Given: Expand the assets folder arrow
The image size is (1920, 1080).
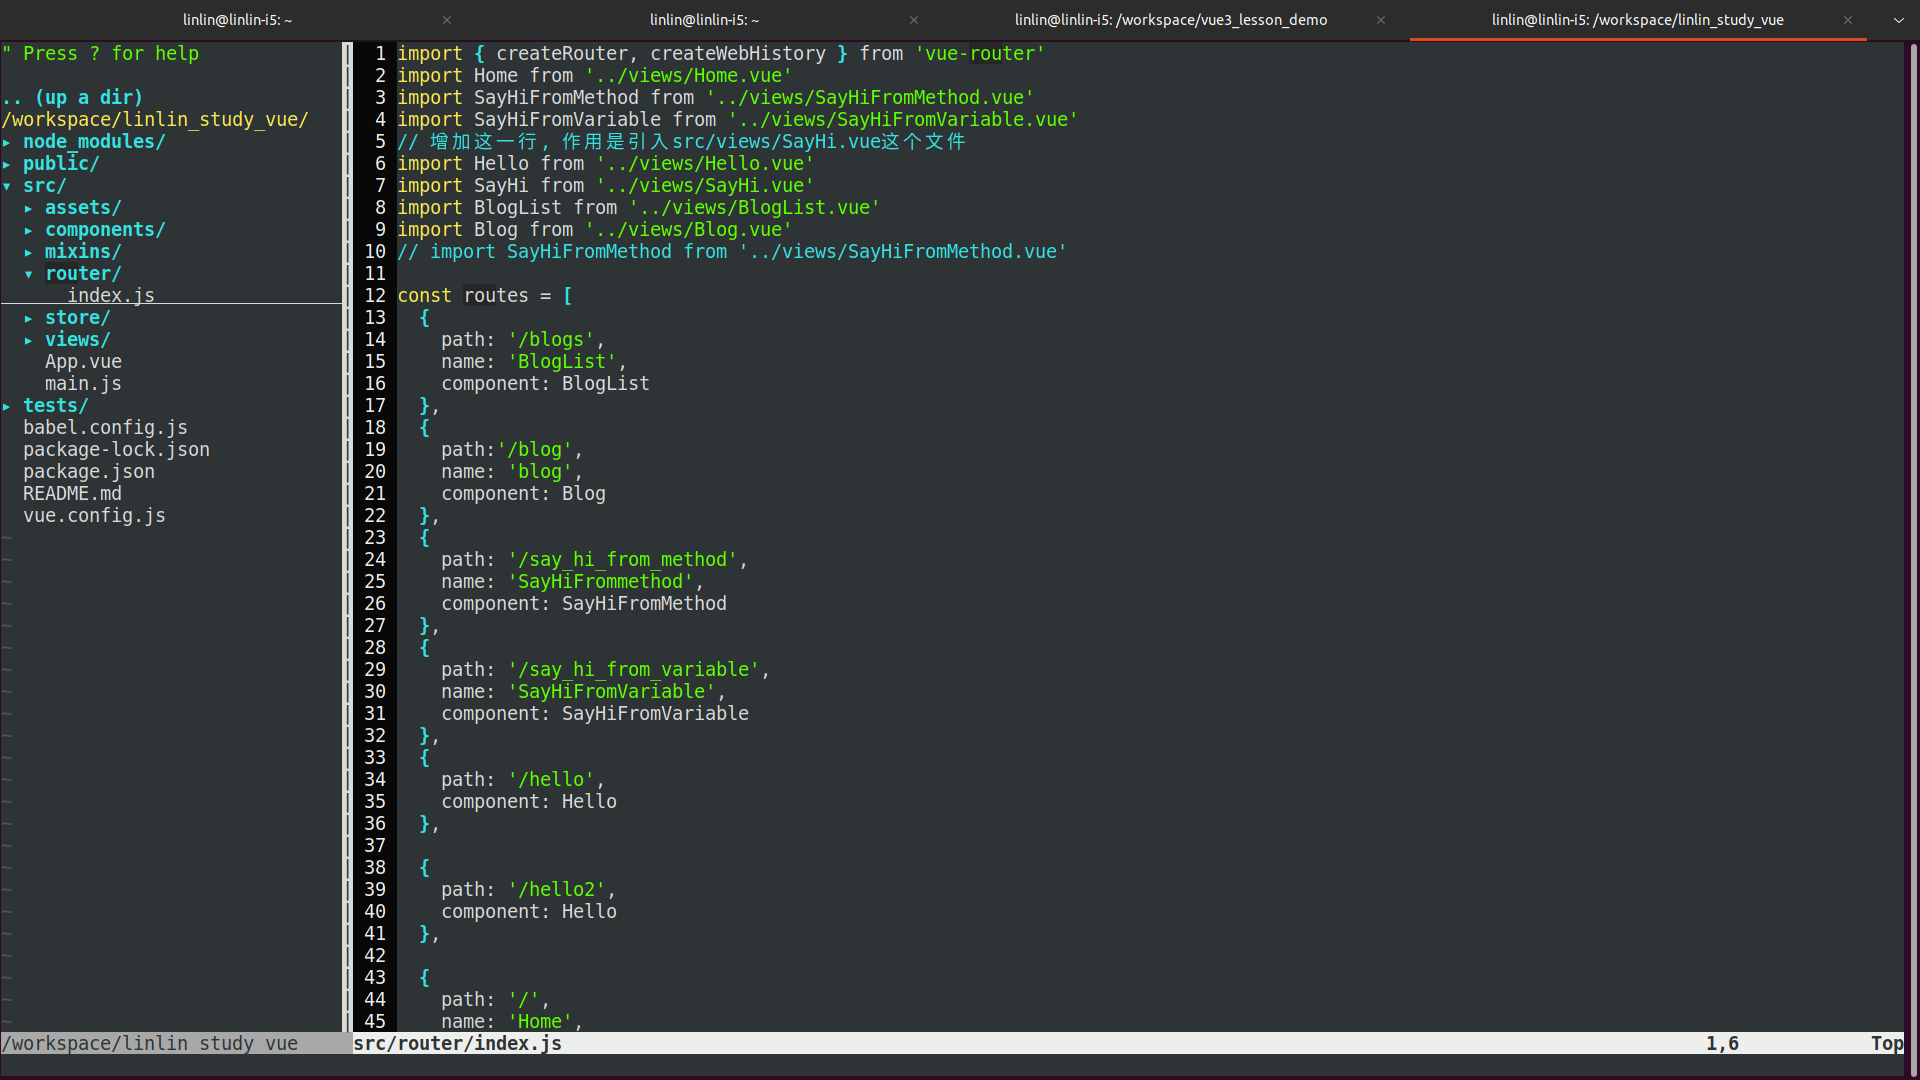Looking at the screenshot, I should 29,208.
